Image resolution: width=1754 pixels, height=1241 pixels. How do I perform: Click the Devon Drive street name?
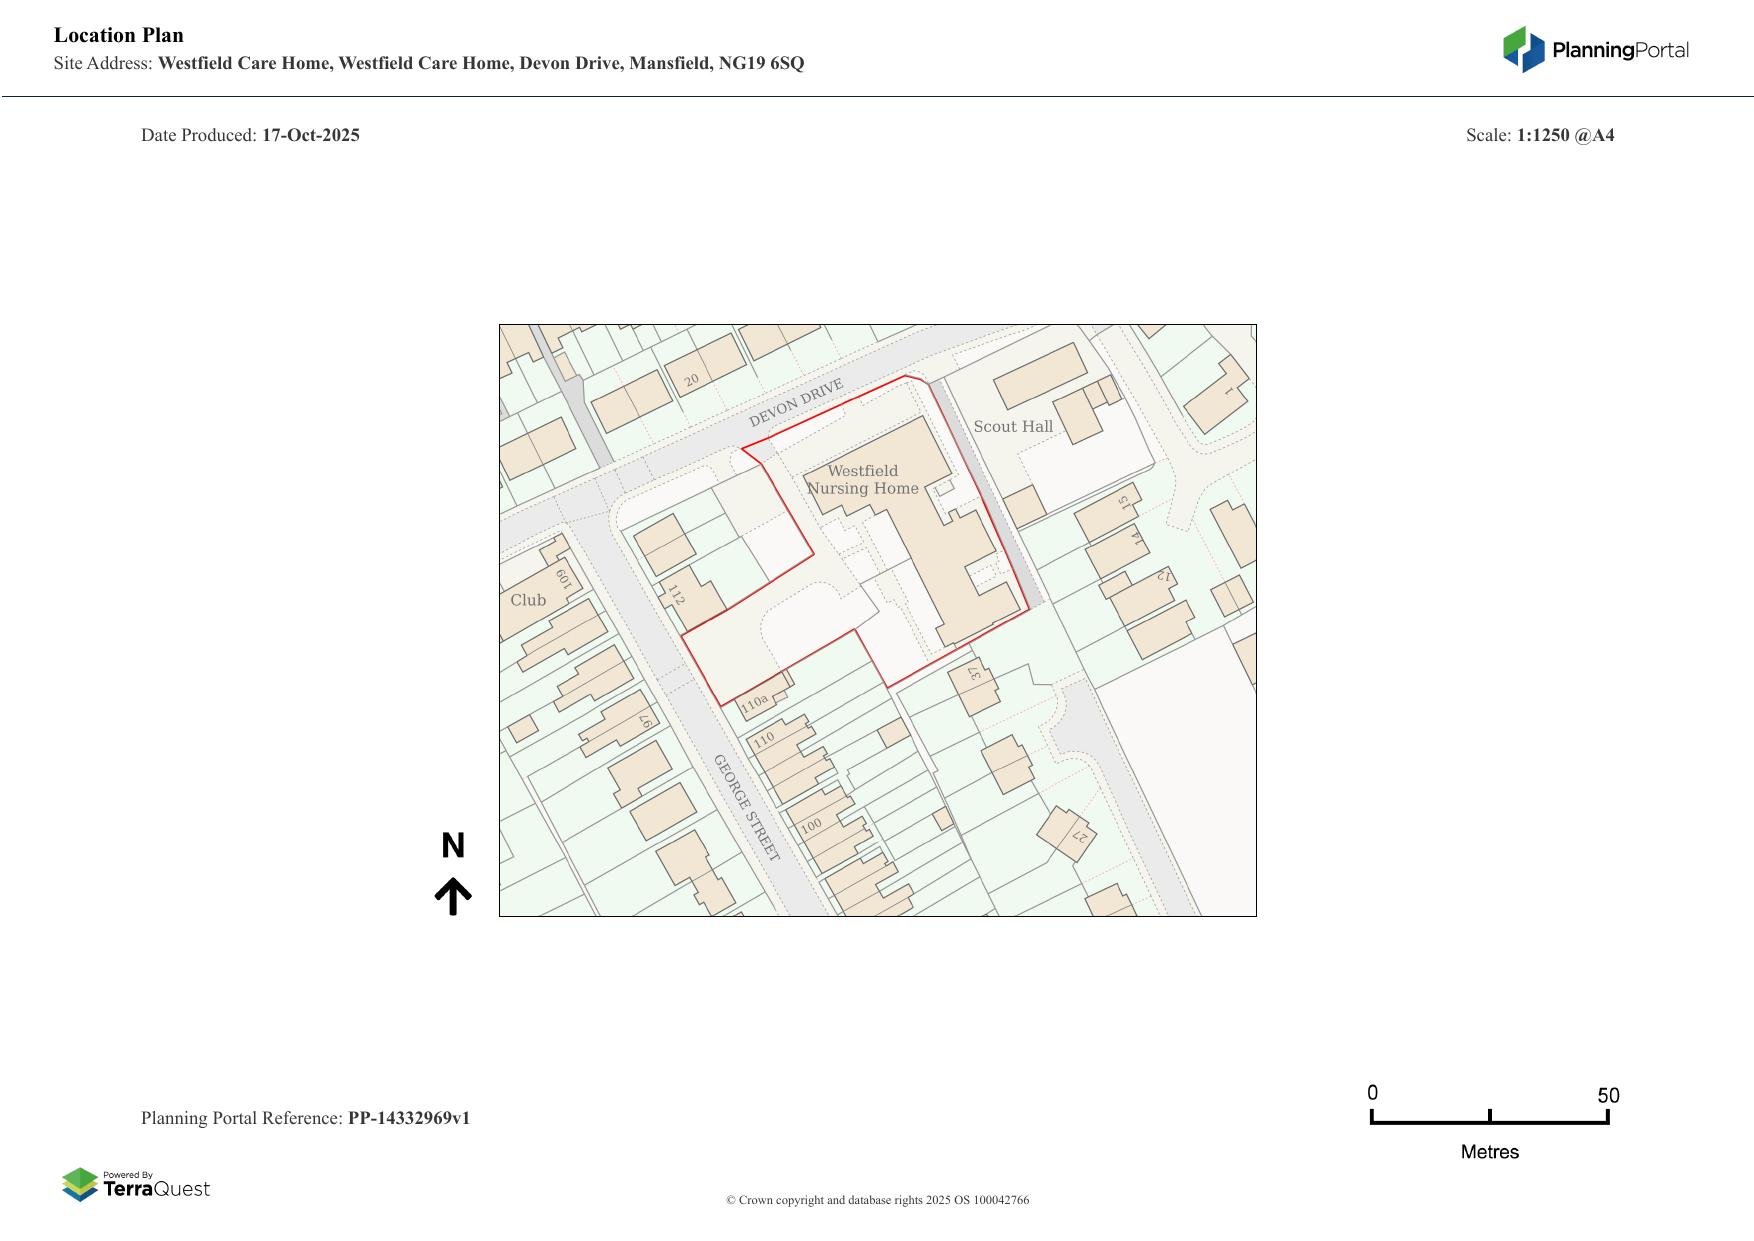[x=796, y=403]
